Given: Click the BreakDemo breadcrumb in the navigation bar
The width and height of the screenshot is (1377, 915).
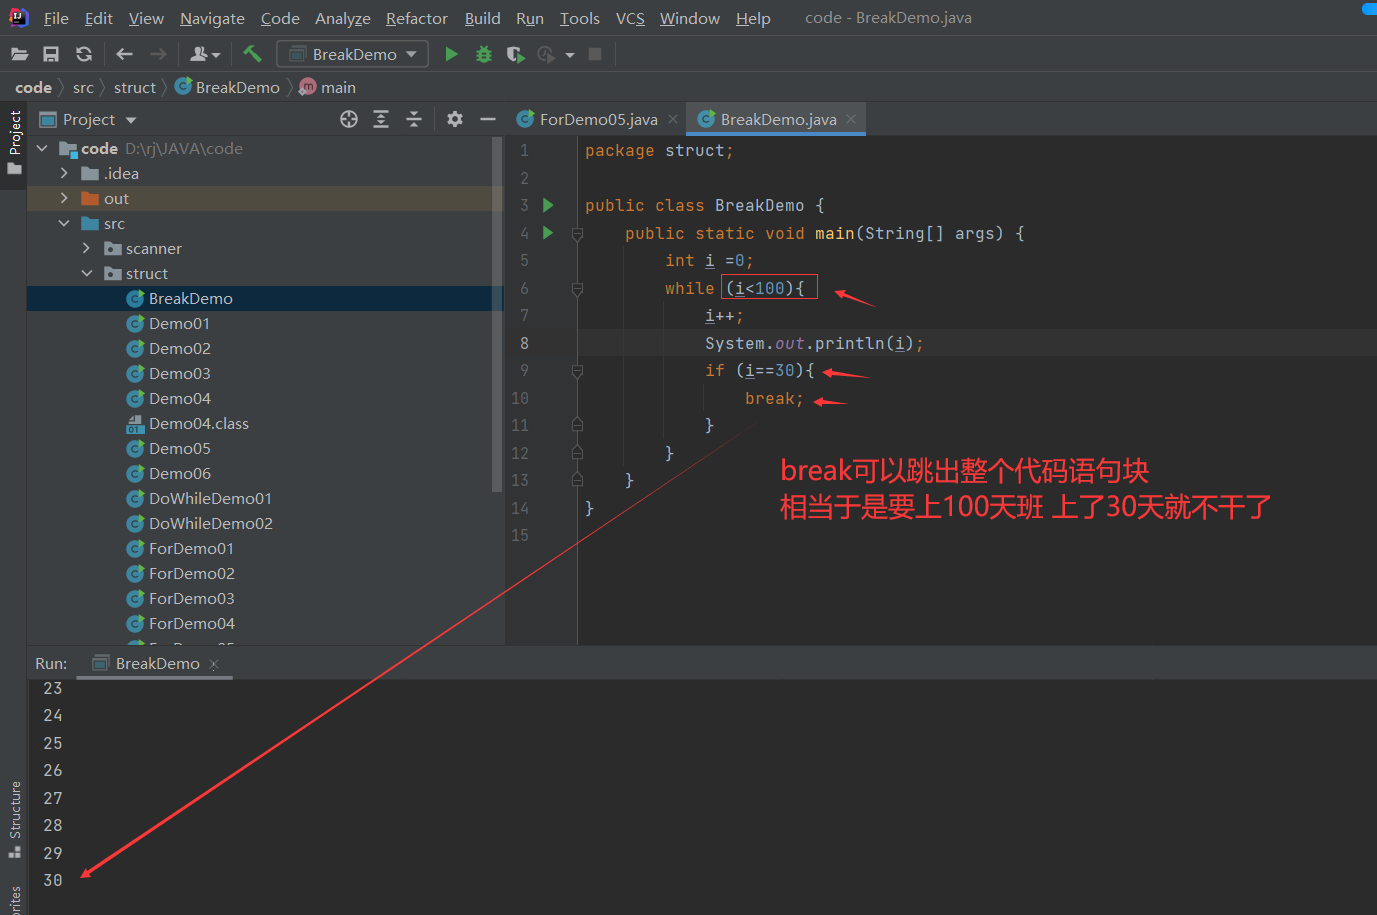Looking at the screenshot, I should 228,88.
